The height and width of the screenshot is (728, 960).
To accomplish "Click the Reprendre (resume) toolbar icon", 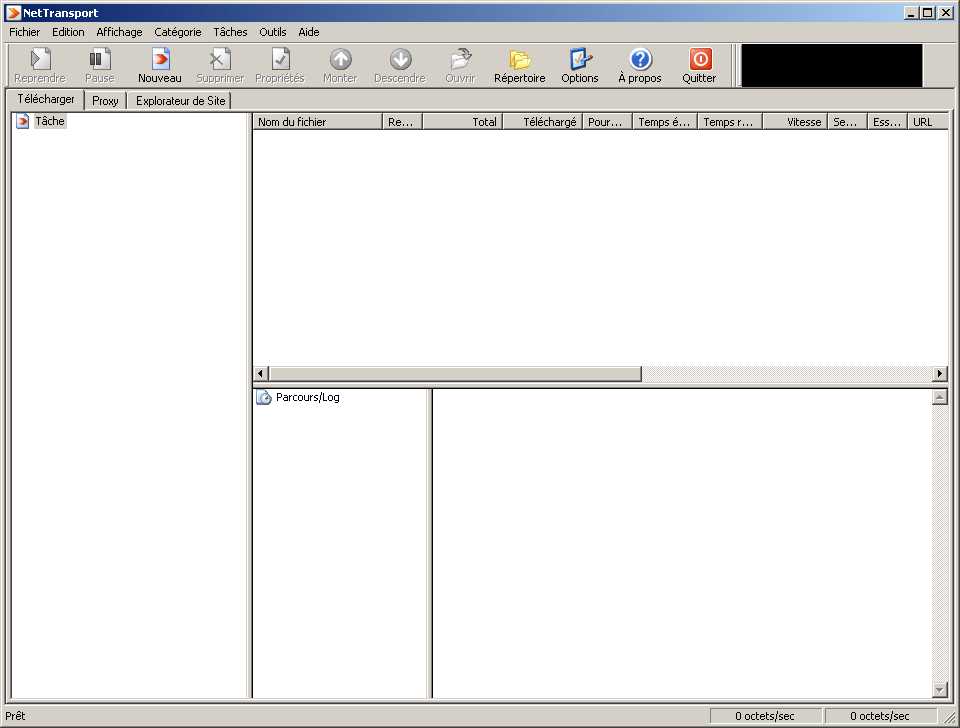I will pos(40,59).
